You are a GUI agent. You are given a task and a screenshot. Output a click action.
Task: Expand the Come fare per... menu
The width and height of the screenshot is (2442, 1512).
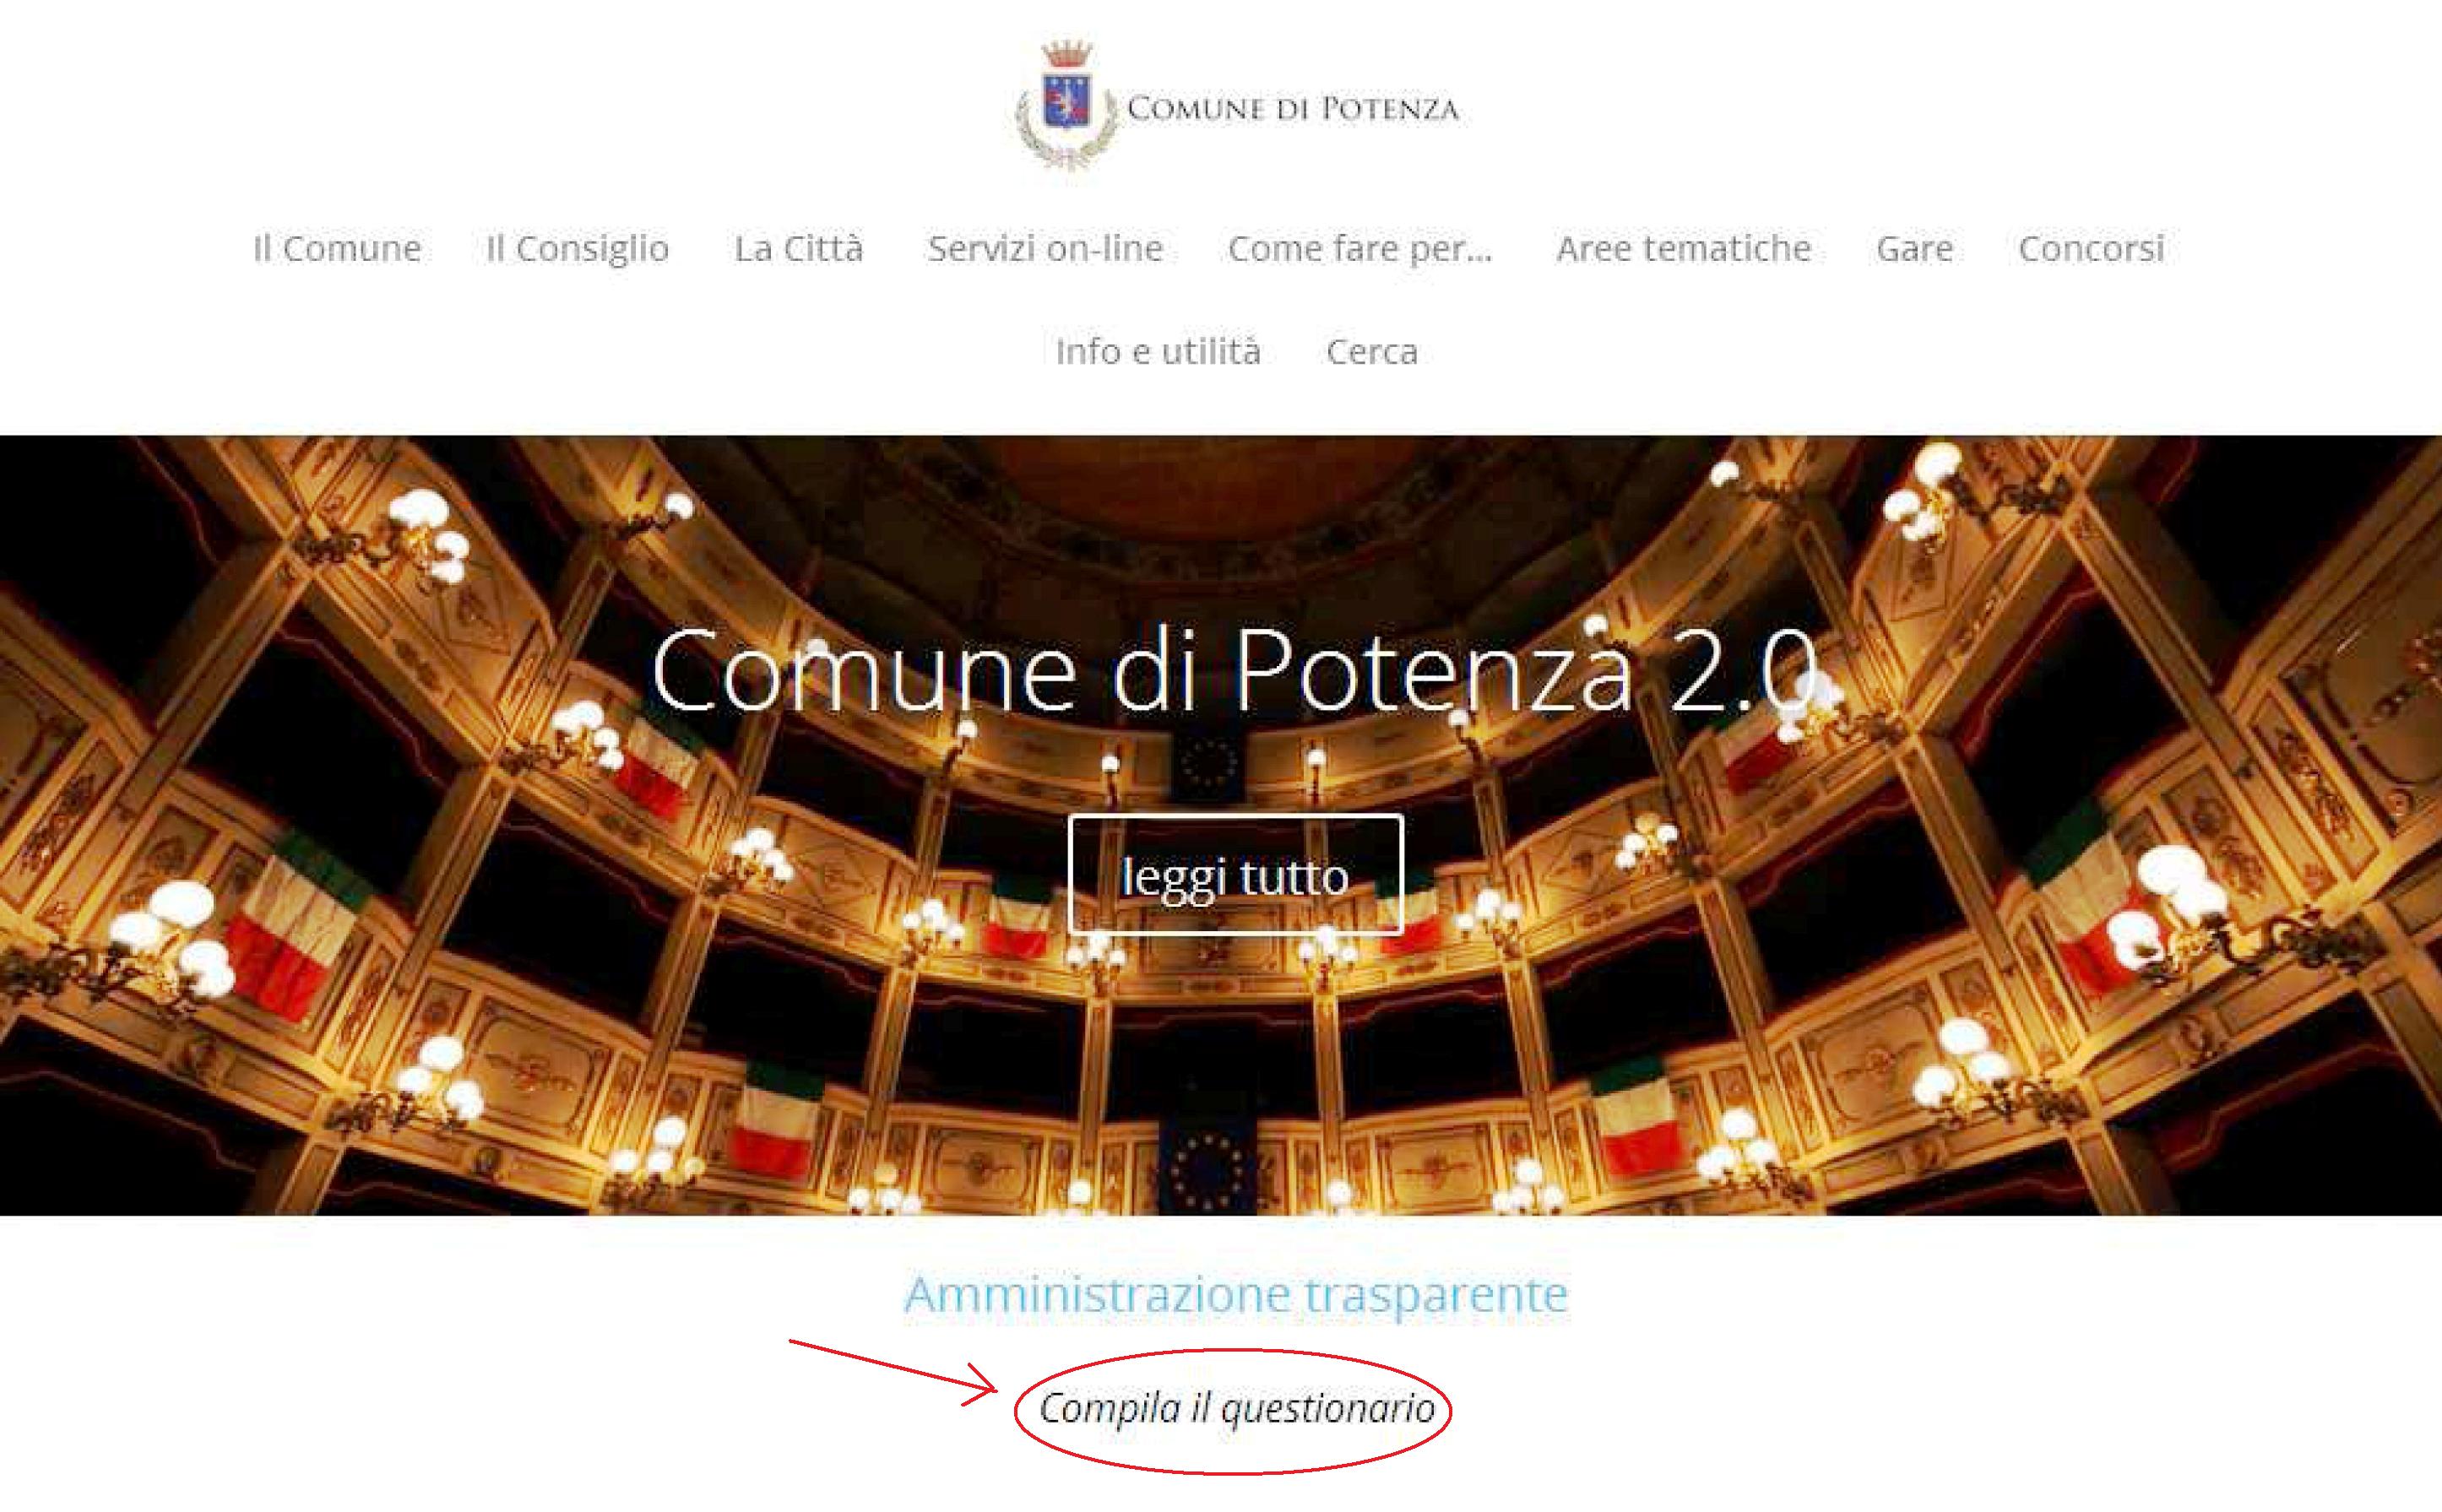pos(1360,249)
